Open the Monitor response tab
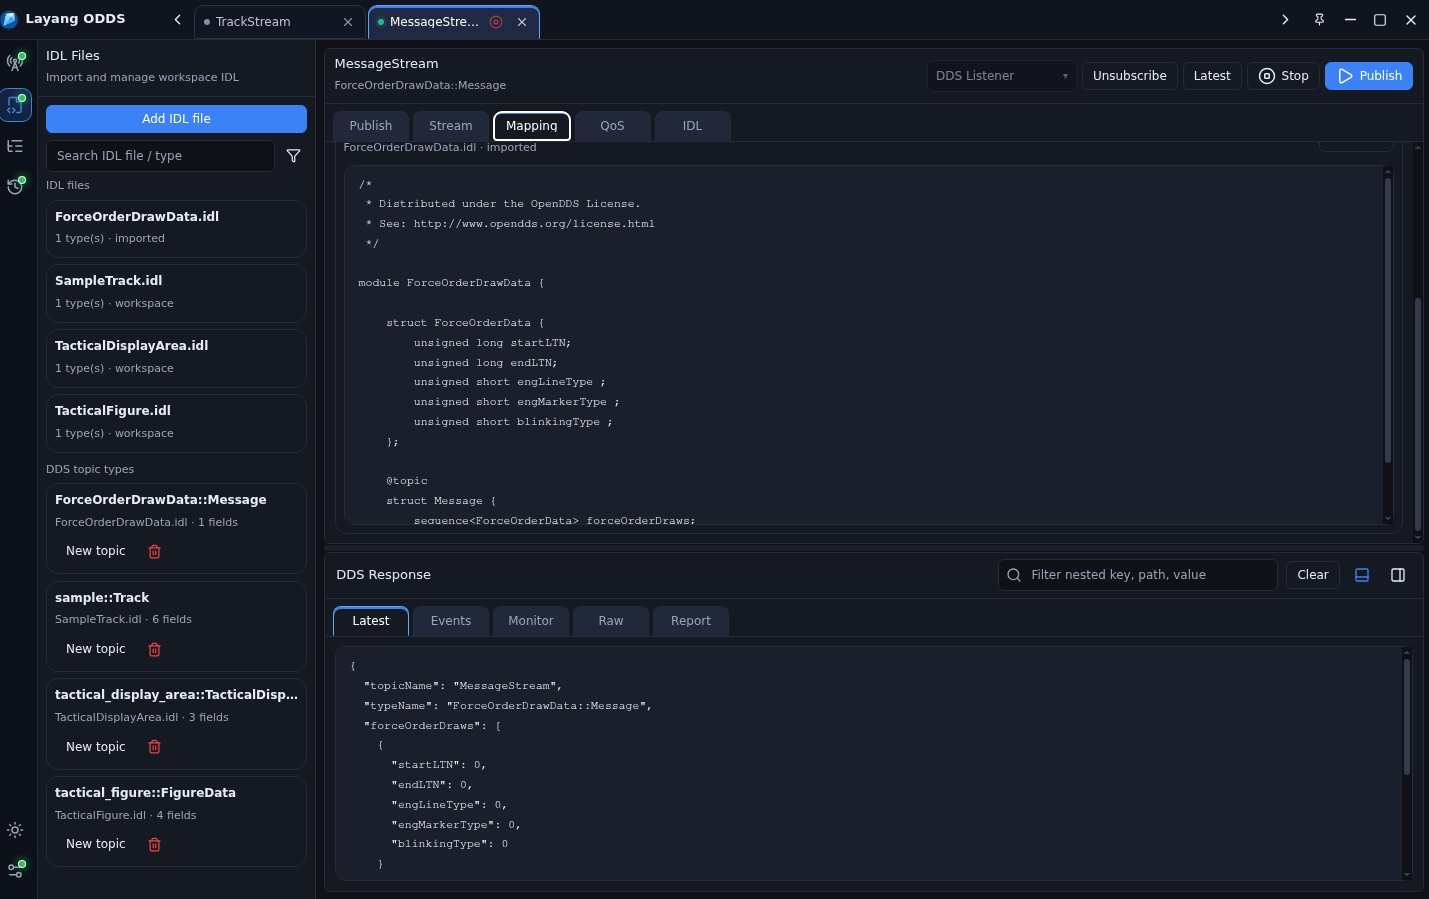The height and width of the screenshot is (899, 1429). click(x=531, y=621)
